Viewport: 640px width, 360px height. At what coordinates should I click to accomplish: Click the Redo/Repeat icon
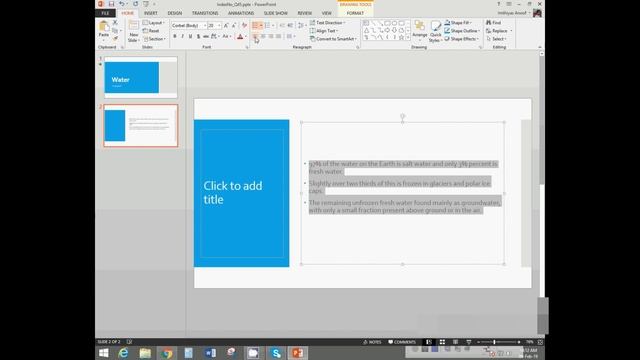coord(136,4)
